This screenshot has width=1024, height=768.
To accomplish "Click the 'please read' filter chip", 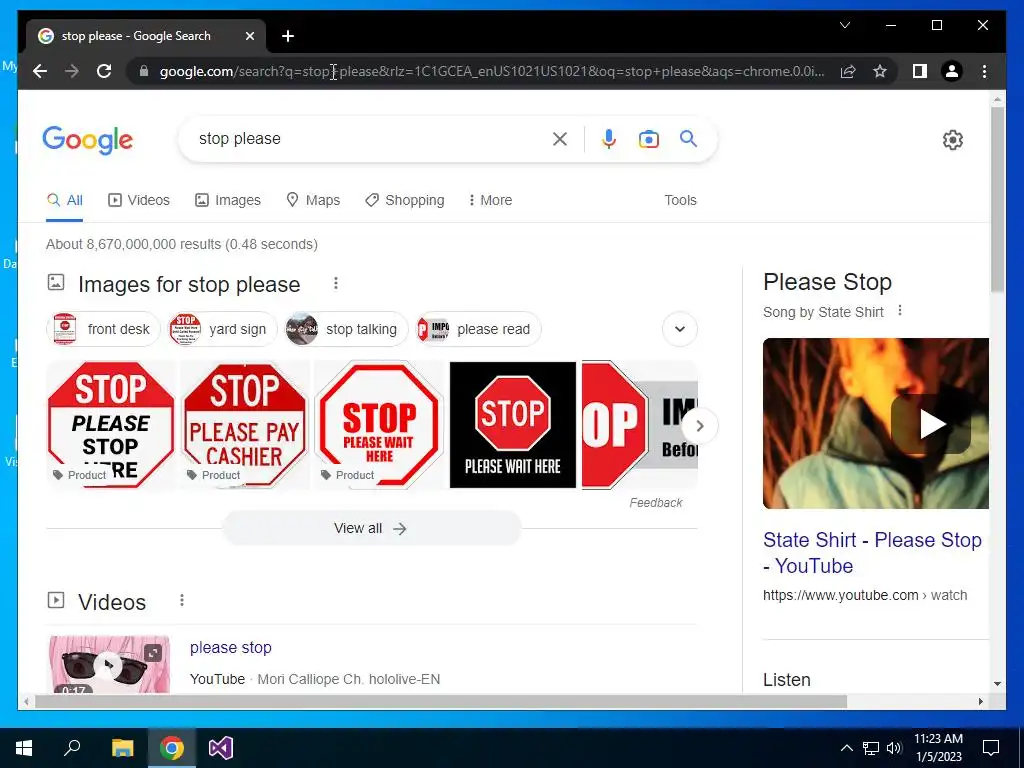I will 478,329.
